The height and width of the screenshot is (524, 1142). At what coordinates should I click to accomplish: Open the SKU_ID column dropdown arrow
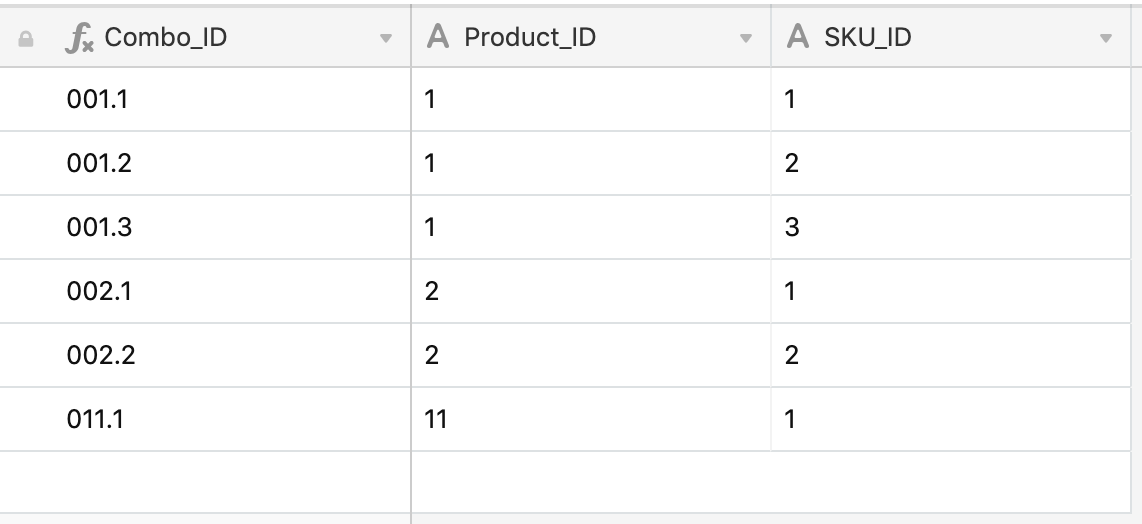point(1106,39)
